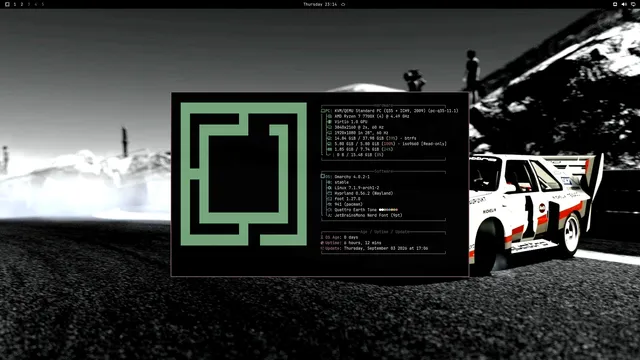Click the kernel icon before Linux line
Image resolution: width=640 pixels, height=360 pixels.
[x=329, y=188]
